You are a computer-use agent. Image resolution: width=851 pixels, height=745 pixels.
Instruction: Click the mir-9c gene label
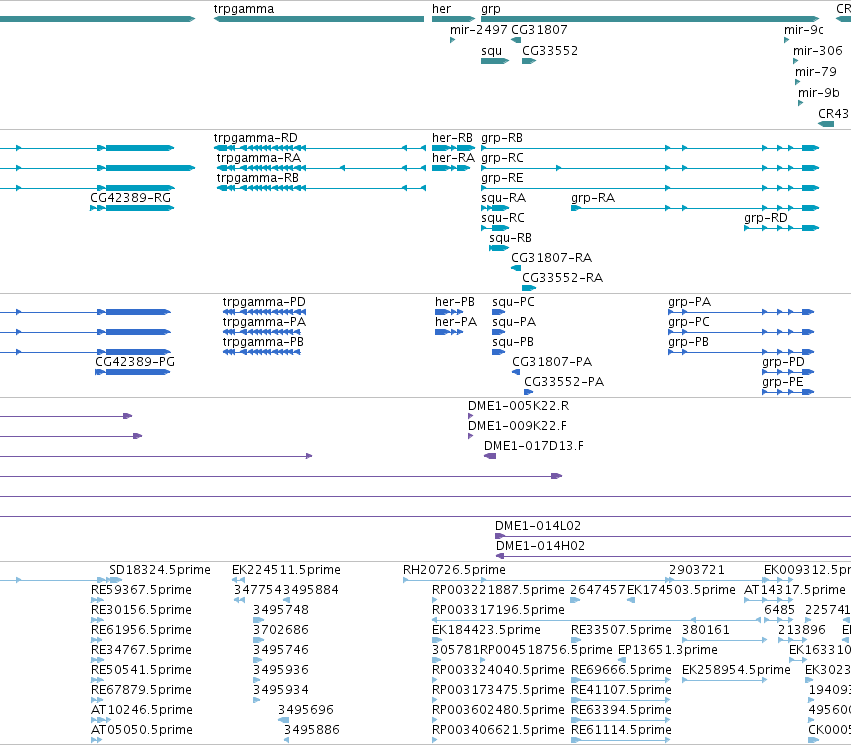[x=804, y=30]
